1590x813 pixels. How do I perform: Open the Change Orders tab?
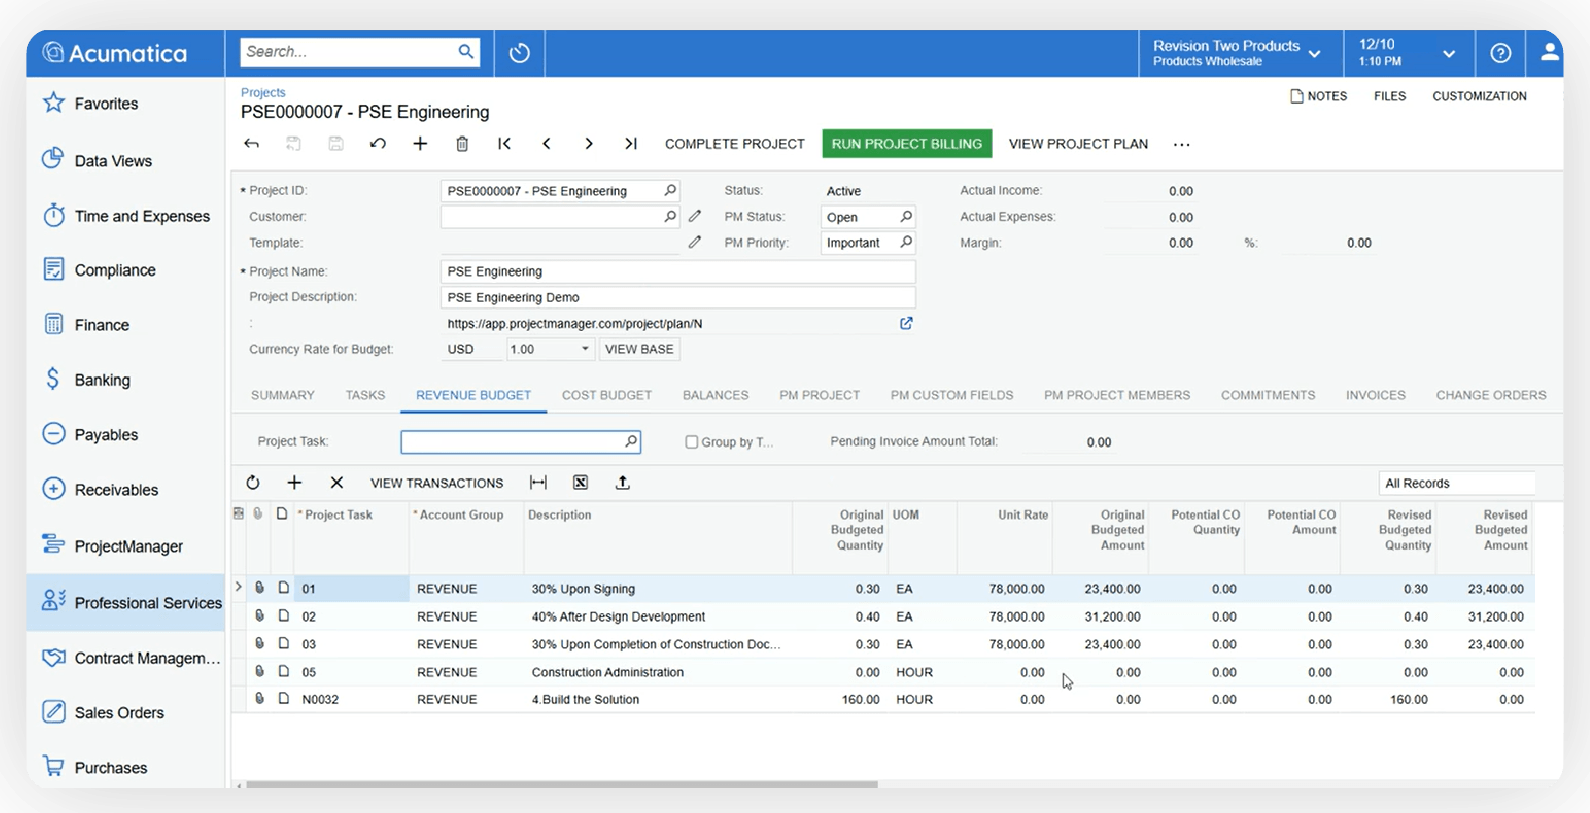[1490, 395]
